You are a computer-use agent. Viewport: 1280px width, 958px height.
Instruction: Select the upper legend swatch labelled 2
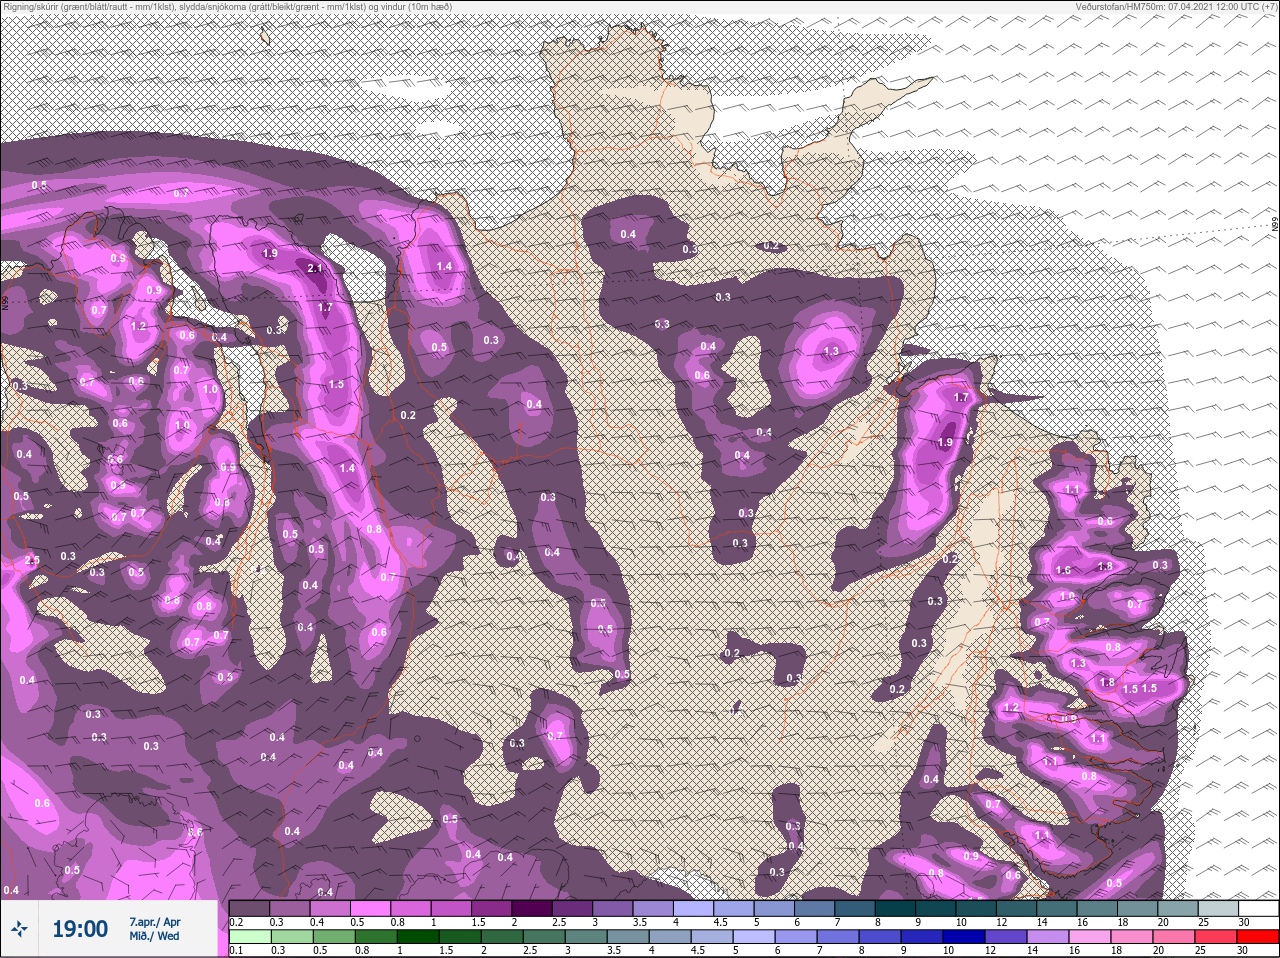tap(532, 908)
